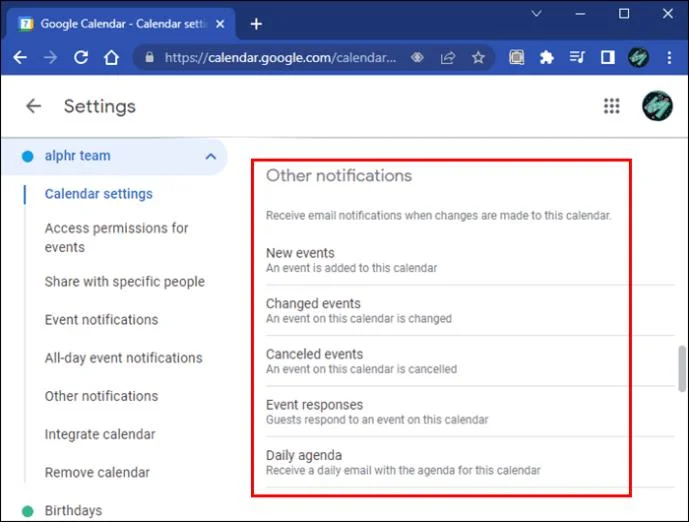Open the browser home page button
The width and height of the screenshot is (689, 522).
pyautogui.click(x=111, y=57)
